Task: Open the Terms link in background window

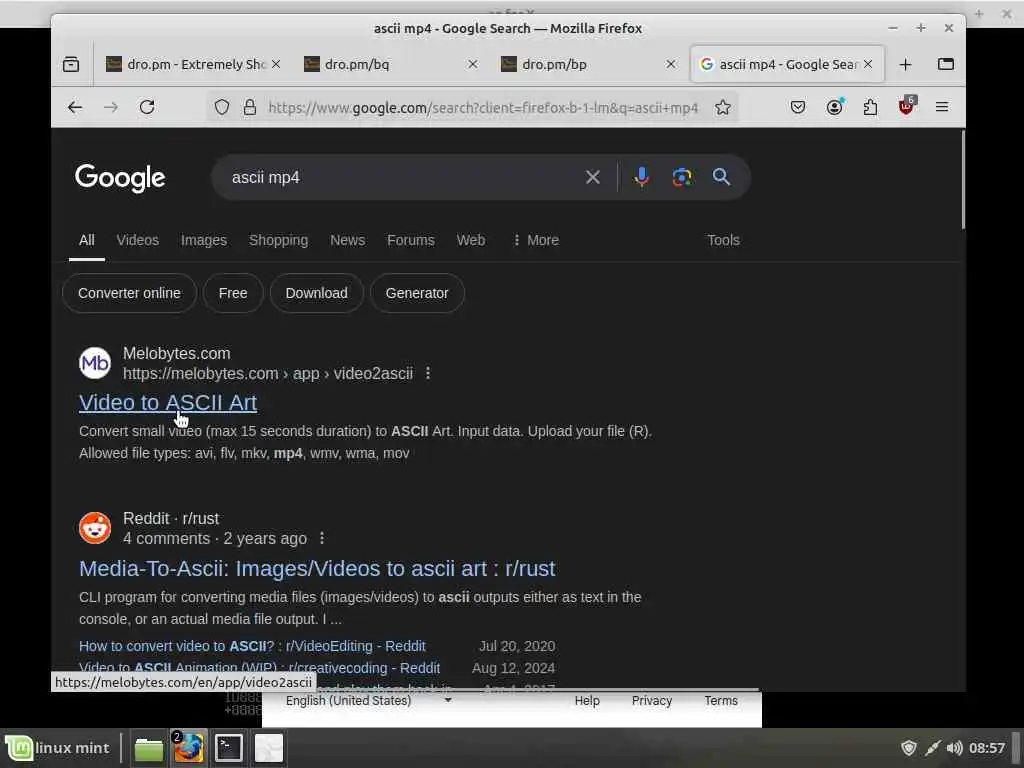Action: [x=721, y=701]
